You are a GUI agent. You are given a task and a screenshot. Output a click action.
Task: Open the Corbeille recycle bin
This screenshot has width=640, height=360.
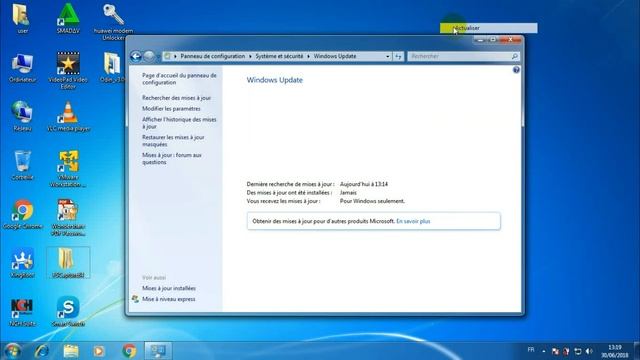[22, 165]
